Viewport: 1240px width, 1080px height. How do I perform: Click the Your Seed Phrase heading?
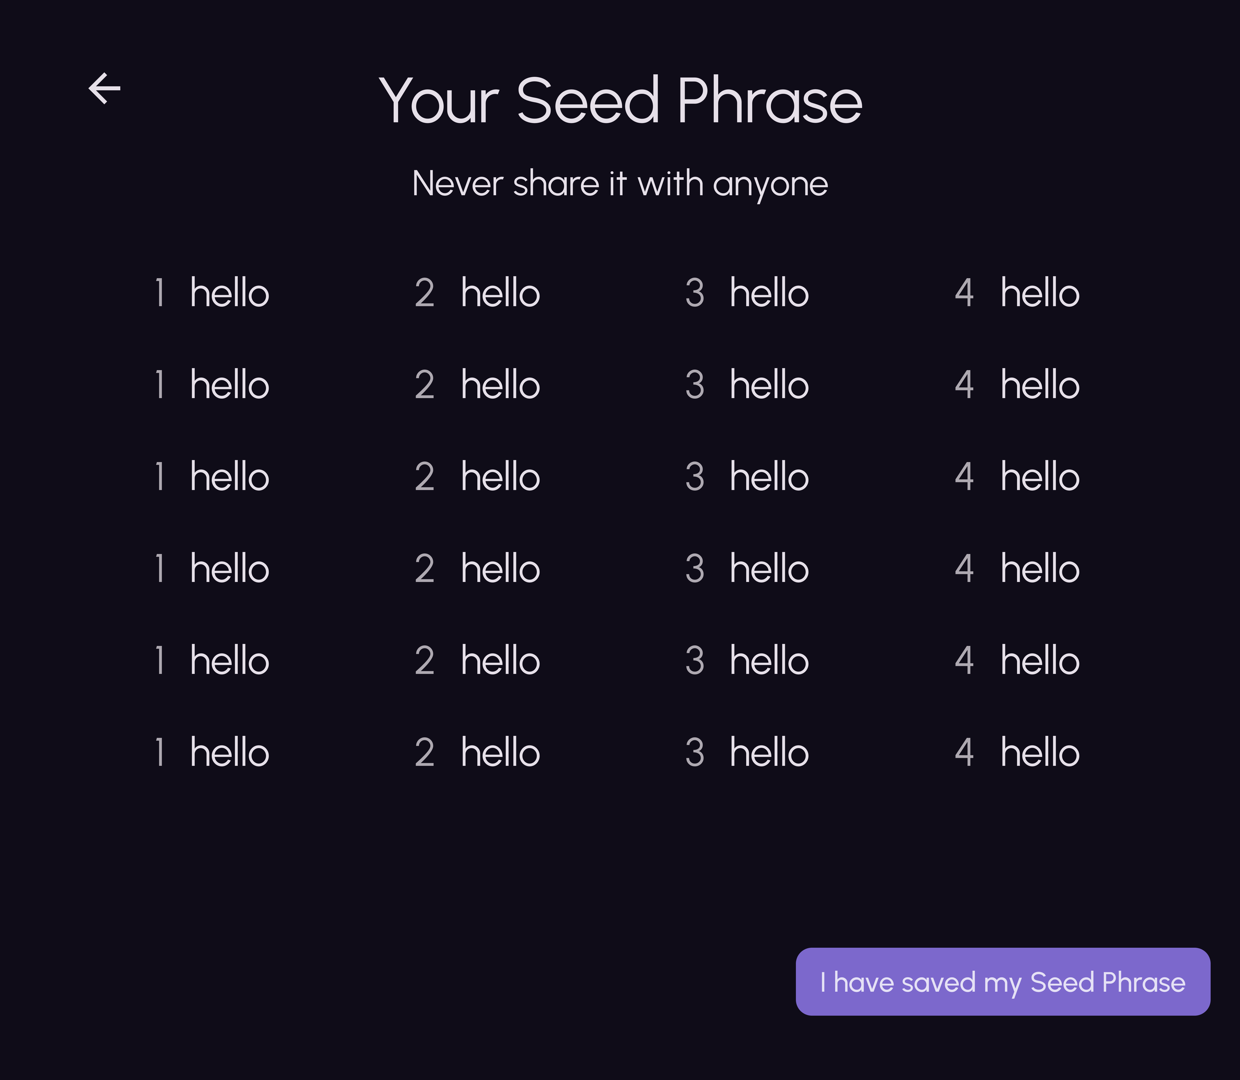620,101
